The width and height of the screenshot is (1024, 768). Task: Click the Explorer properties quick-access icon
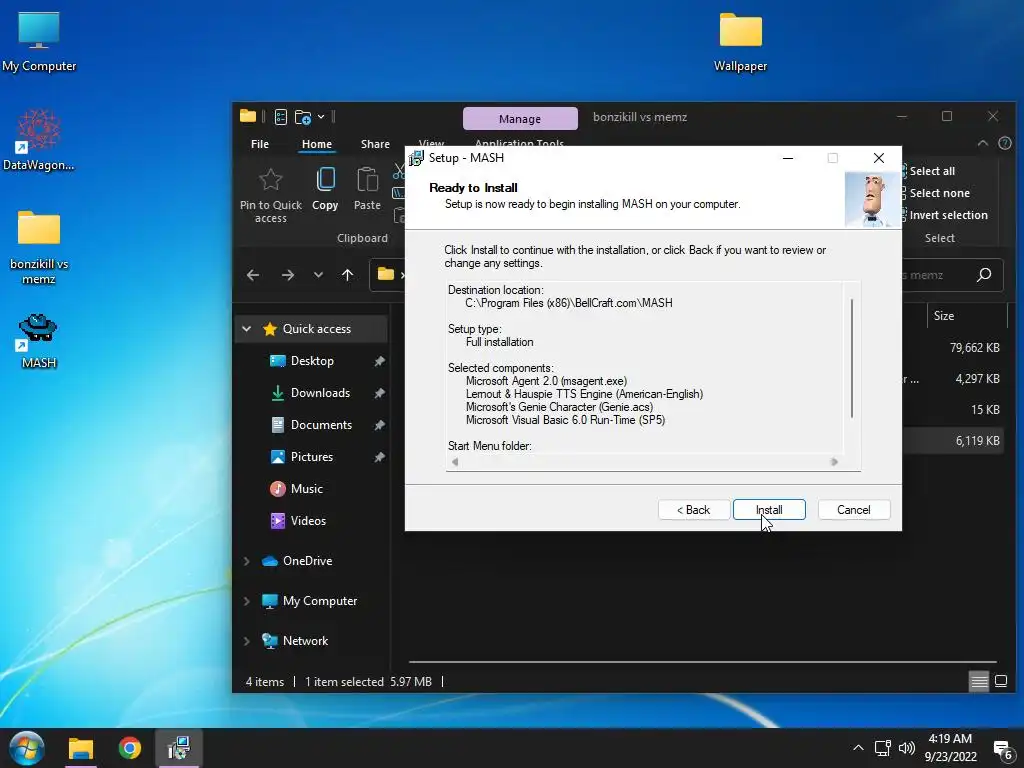click(281, 118)
